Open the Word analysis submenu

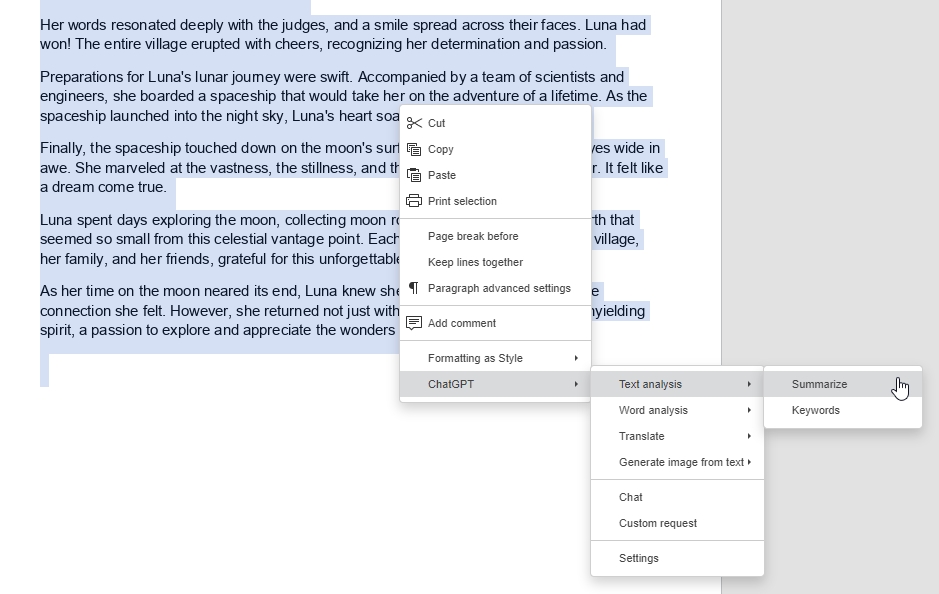point(654,410)
